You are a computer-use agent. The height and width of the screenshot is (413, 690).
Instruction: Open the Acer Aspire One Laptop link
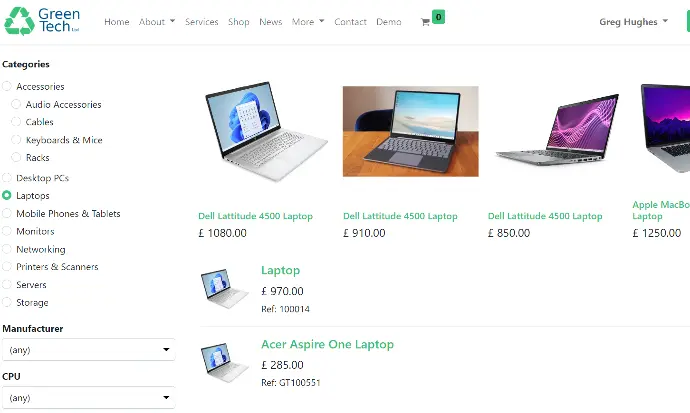click(327, 344)
